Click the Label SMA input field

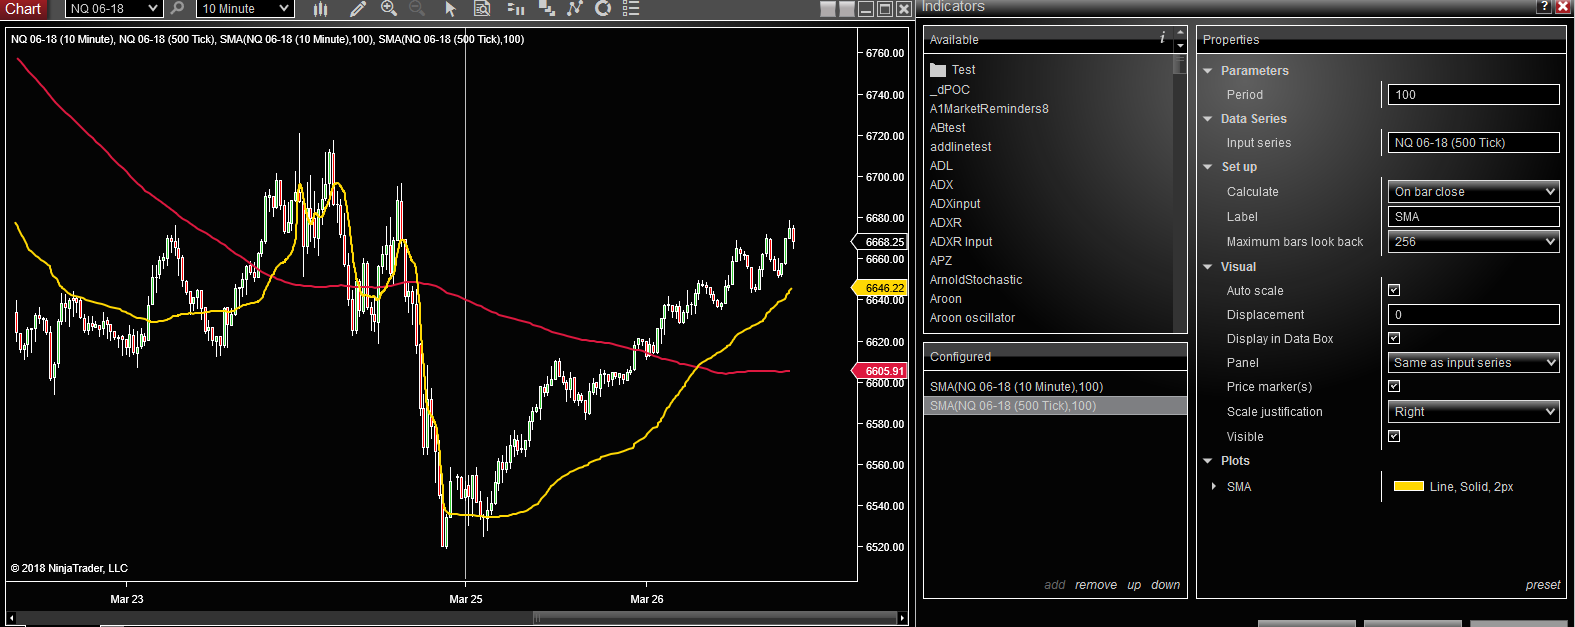(x=1473, y=216)
